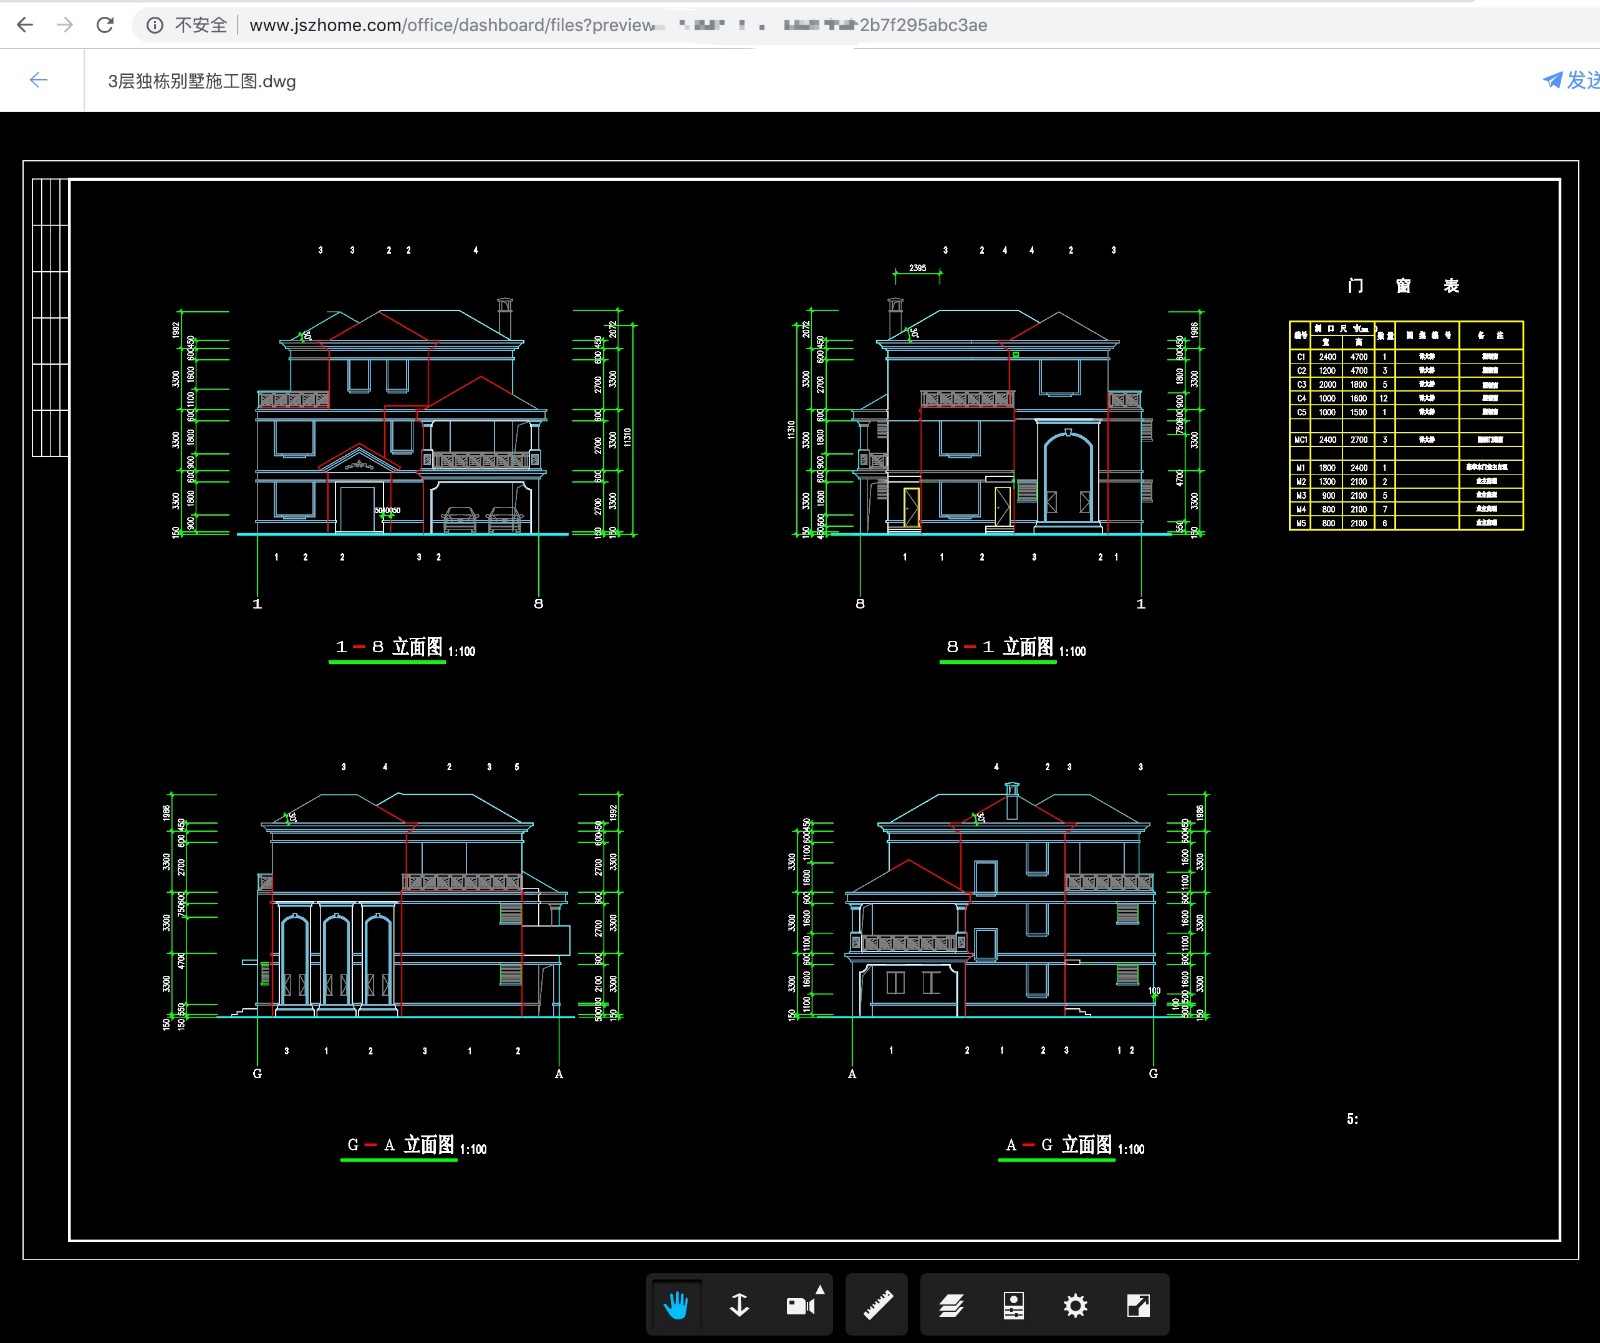Activate the pan hand tool
The height and width of the screenshot is (1343, 1600).
[x=676, y=1305]
